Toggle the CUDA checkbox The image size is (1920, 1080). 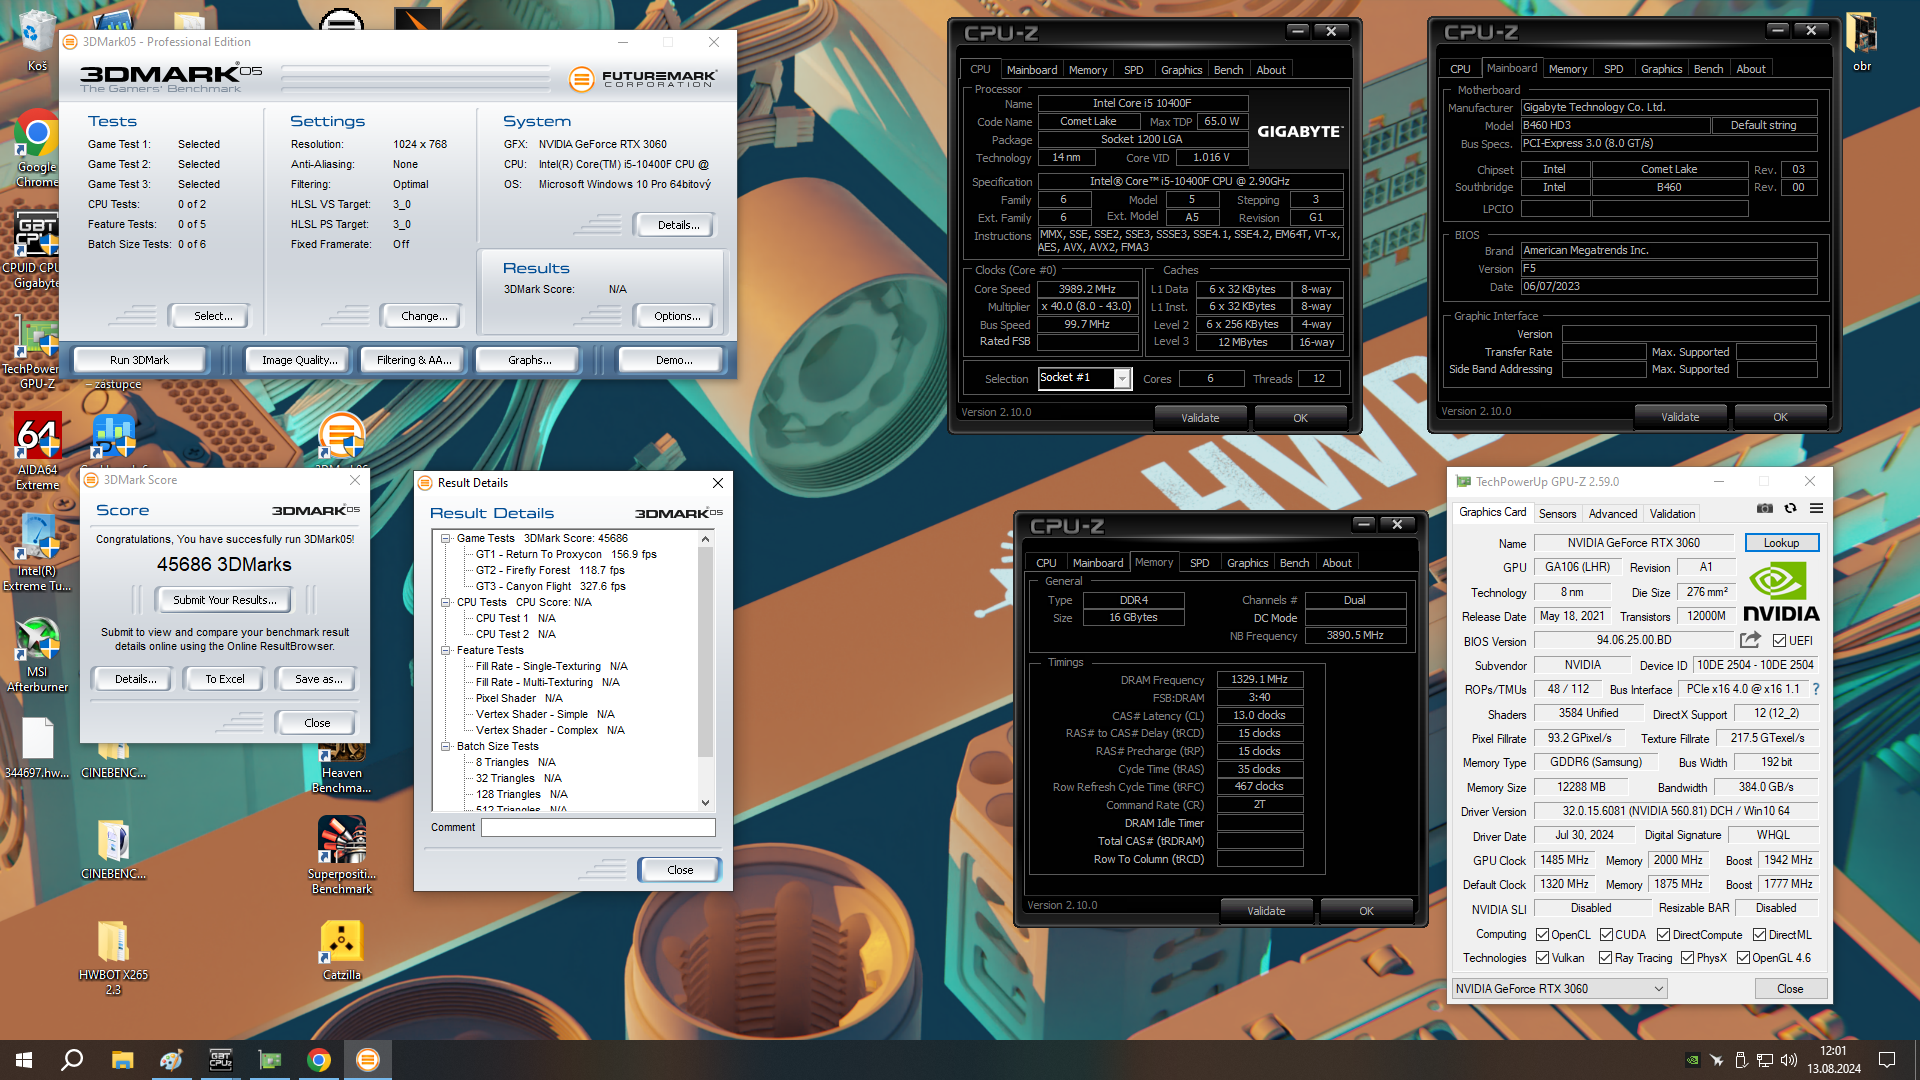coord(1606,935)
